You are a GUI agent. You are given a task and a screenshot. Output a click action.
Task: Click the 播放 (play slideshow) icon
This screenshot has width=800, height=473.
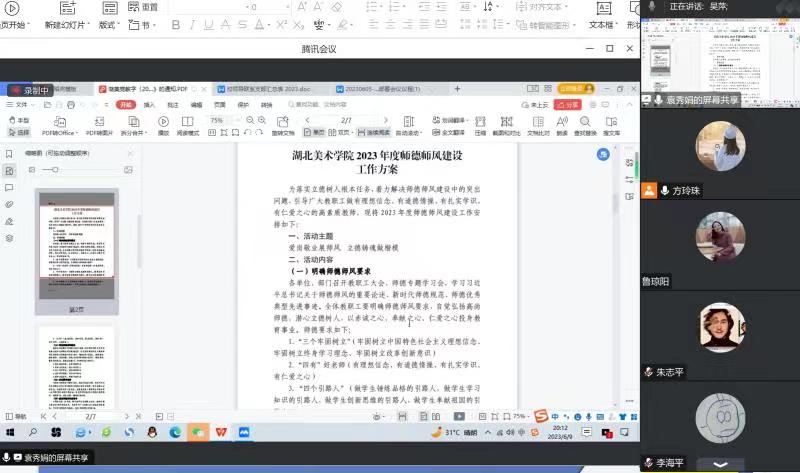click(163, 123)
